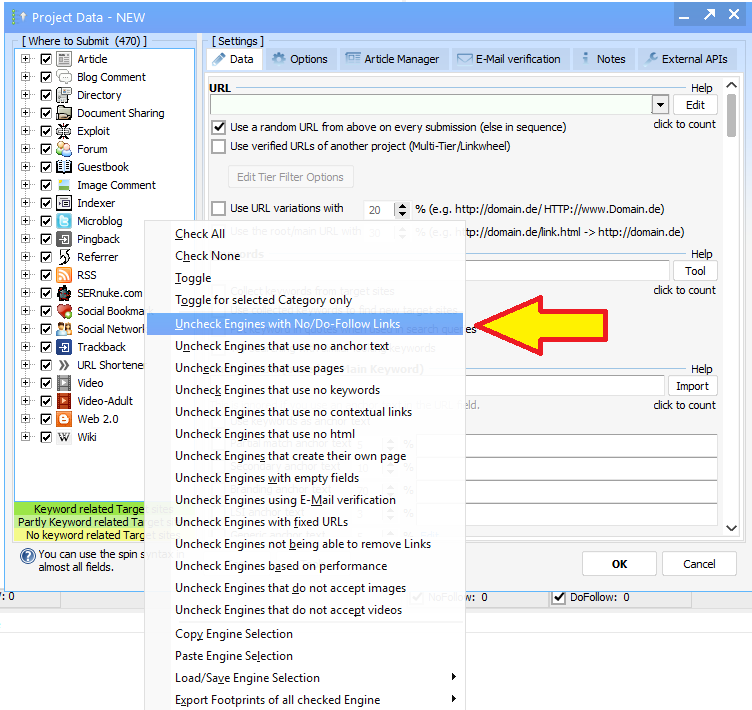Viewport: 752px width, 710px height.
Task: Click the Article category icon
Action: click(64, 59)
